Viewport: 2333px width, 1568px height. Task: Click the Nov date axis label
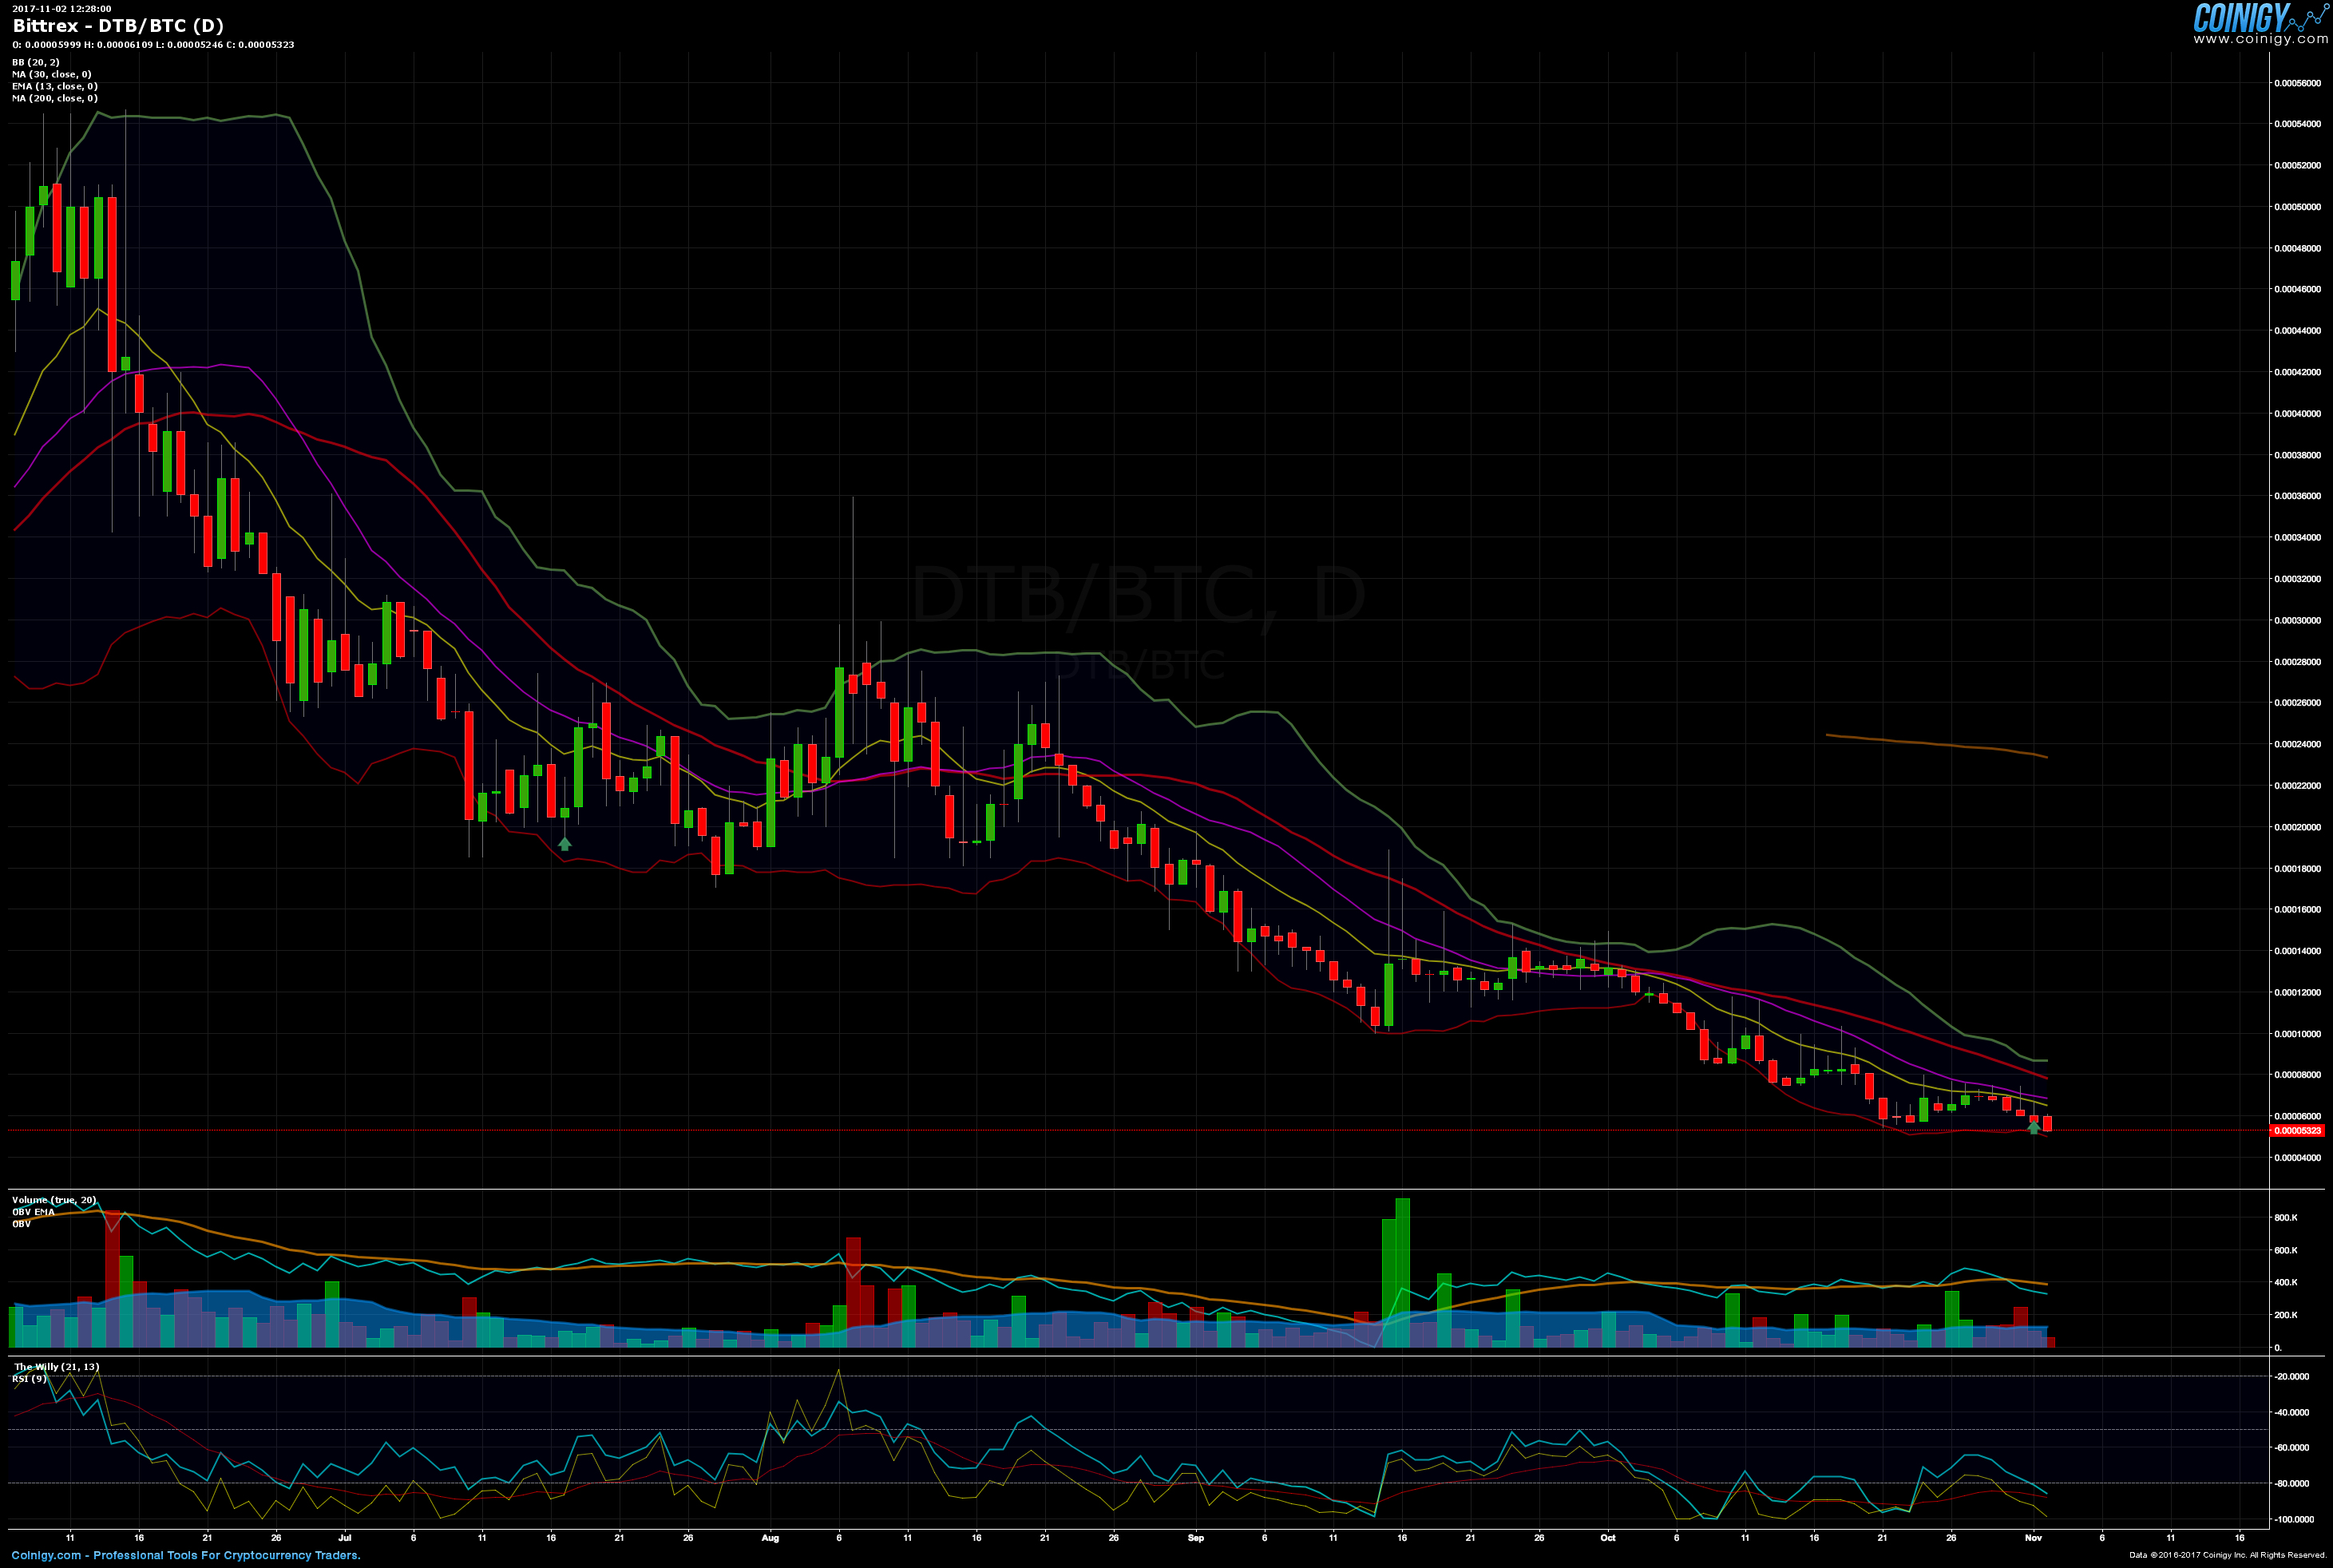point(2033,1538)
